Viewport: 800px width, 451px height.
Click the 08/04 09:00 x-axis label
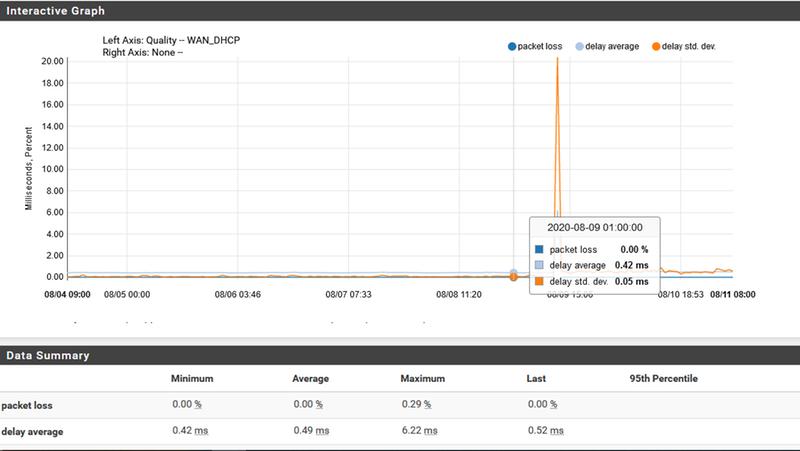tap(67, 294)
